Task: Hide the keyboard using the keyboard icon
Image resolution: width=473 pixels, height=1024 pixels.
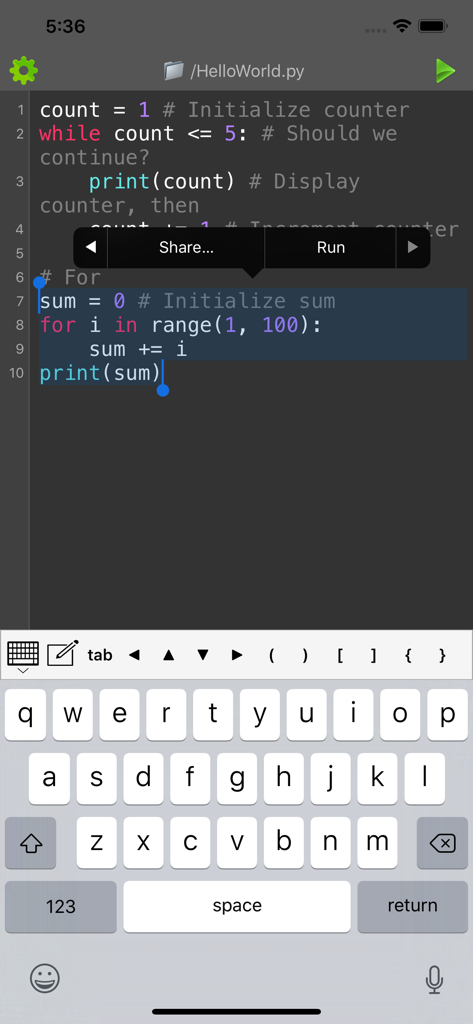Action: (x=23, y=656)
